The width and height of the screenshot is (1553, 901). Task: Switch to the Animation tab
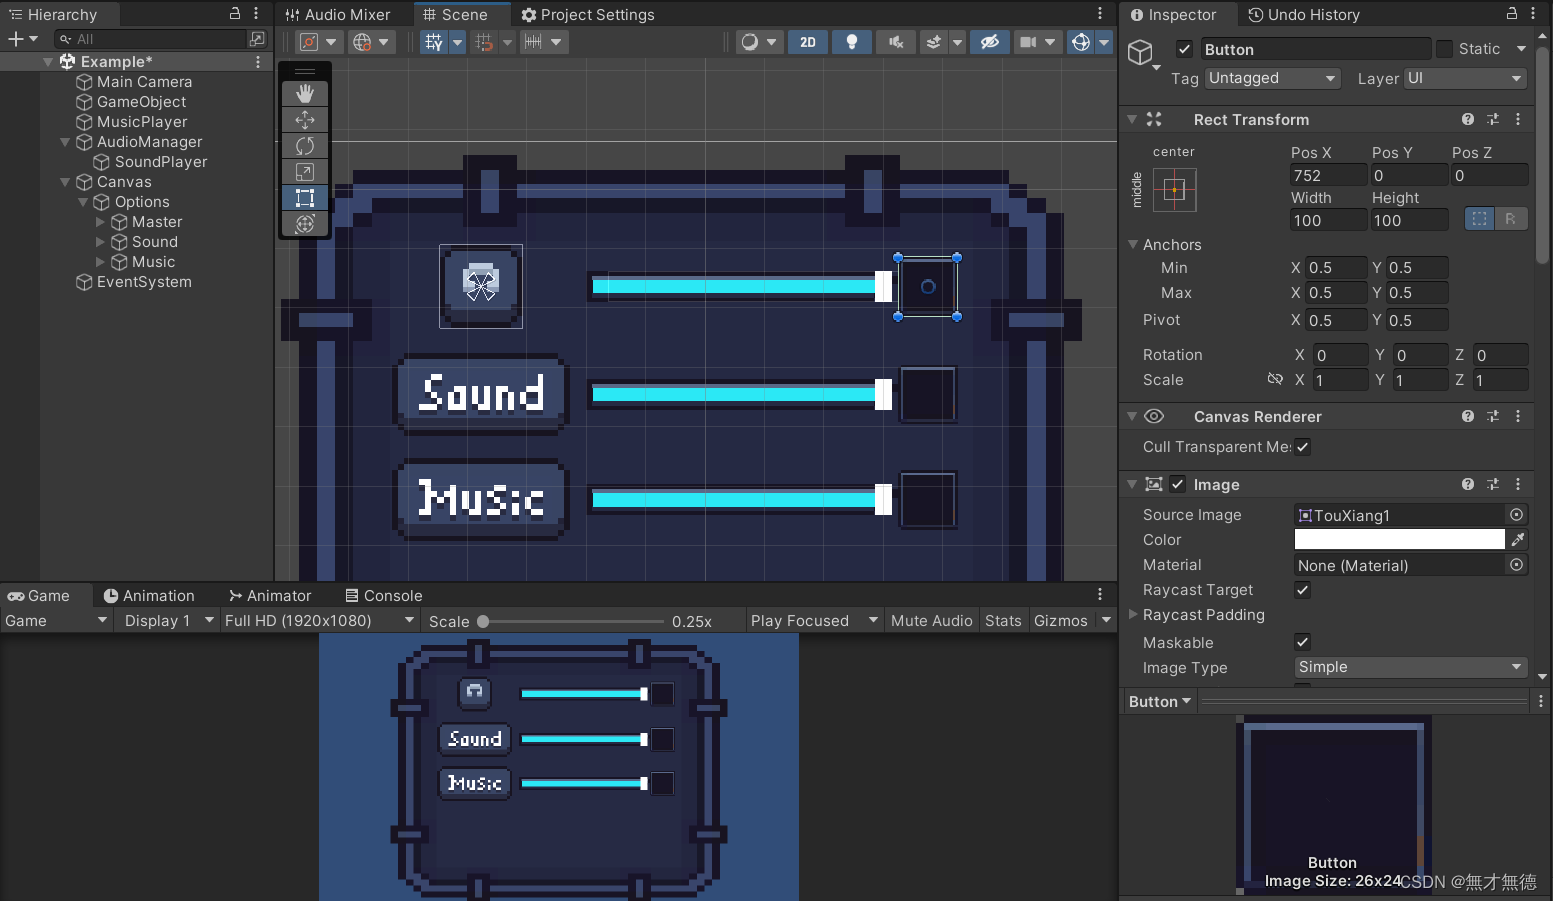149,596
